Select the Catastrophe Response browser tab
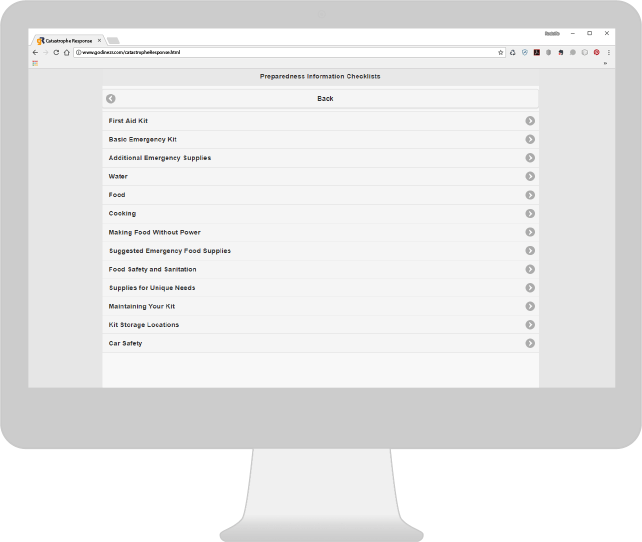The height and width of the screenshot is (542, 642). coord(68,41)
